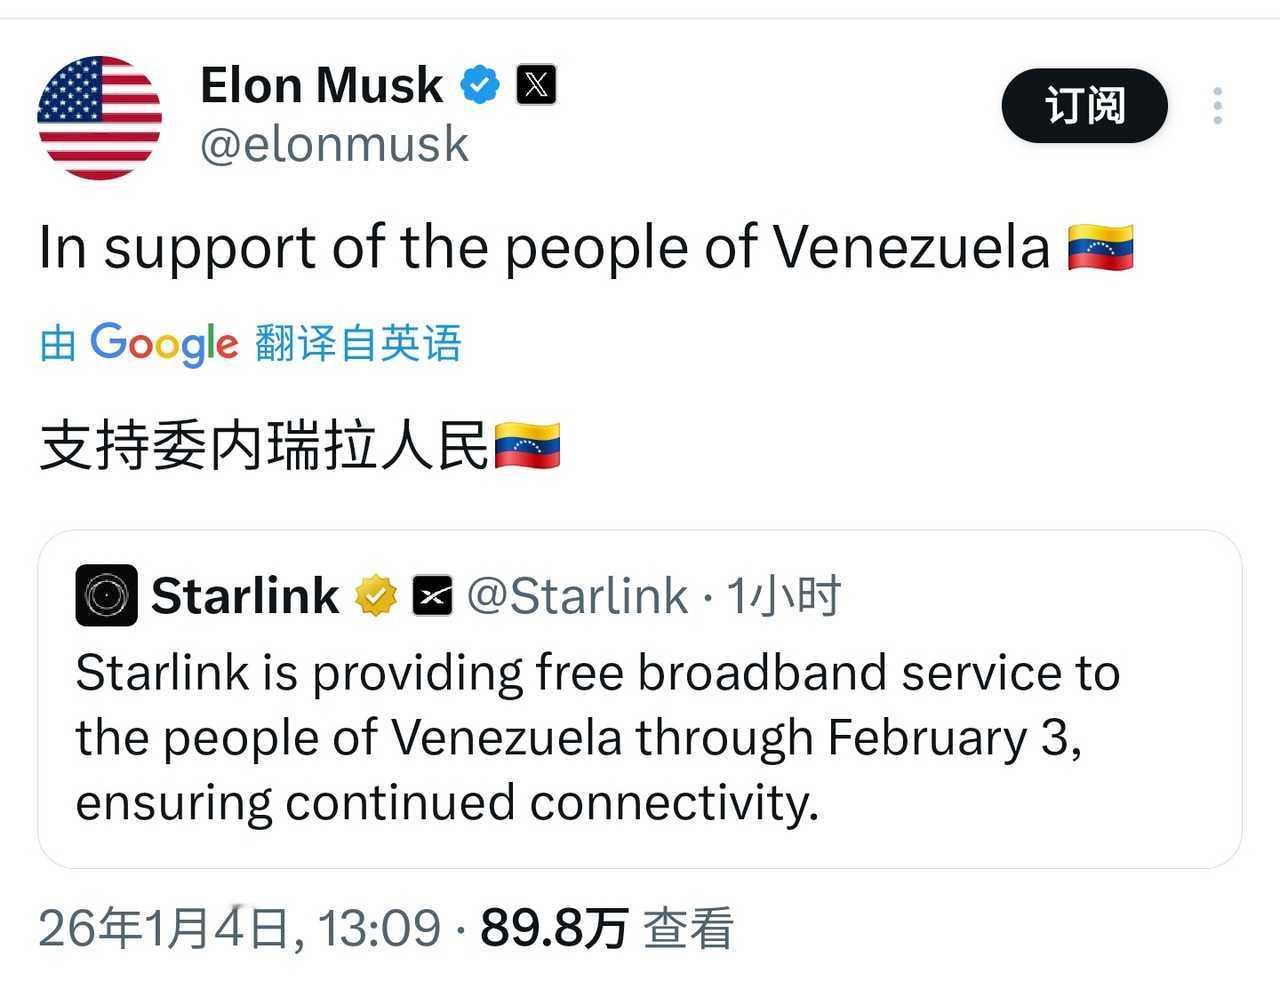Open the quoted Starlink broadband post text
Screen dimensions: 1280x997
tap(597, 738)
